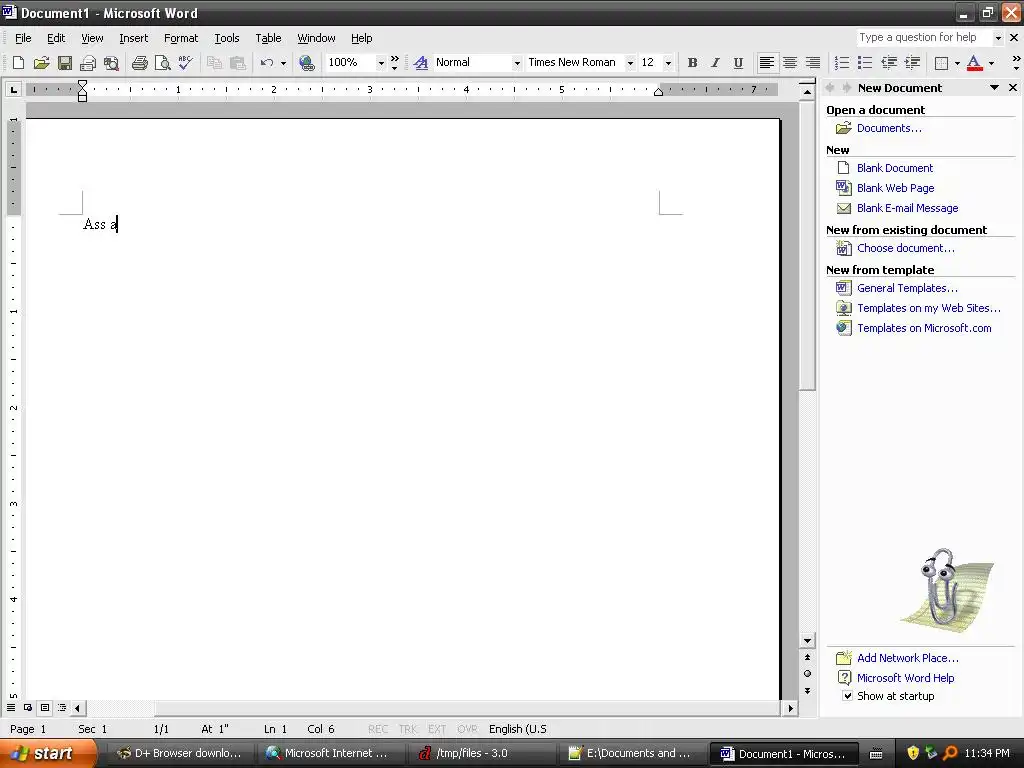Expand the help question box dropdown
This screenshot has width=1024, height=768.
tap(998, 38)
